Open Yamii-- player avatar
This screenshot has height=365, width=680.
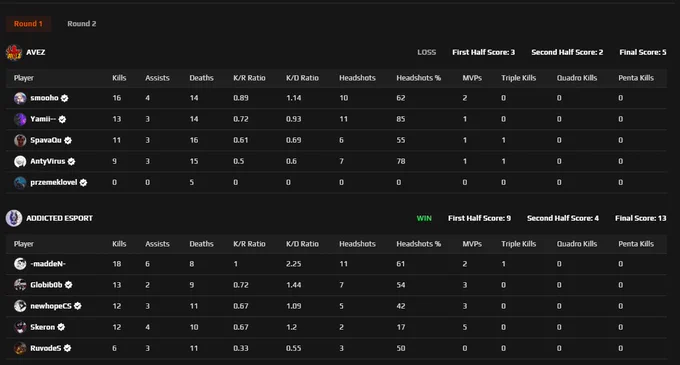point(20,119)
